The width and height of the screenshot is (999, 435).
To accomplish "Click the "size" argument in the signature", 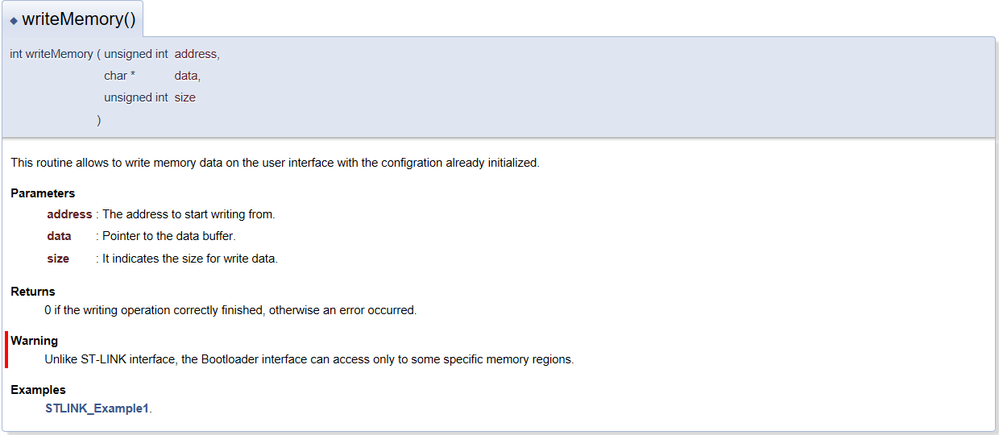I will pos(185,98).
